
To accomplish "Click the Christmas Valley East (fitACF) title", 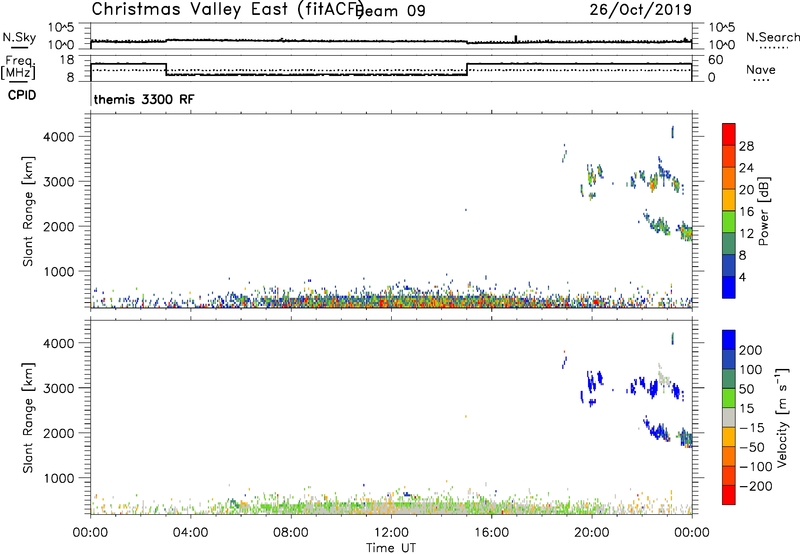I will [x=227, y=10].
